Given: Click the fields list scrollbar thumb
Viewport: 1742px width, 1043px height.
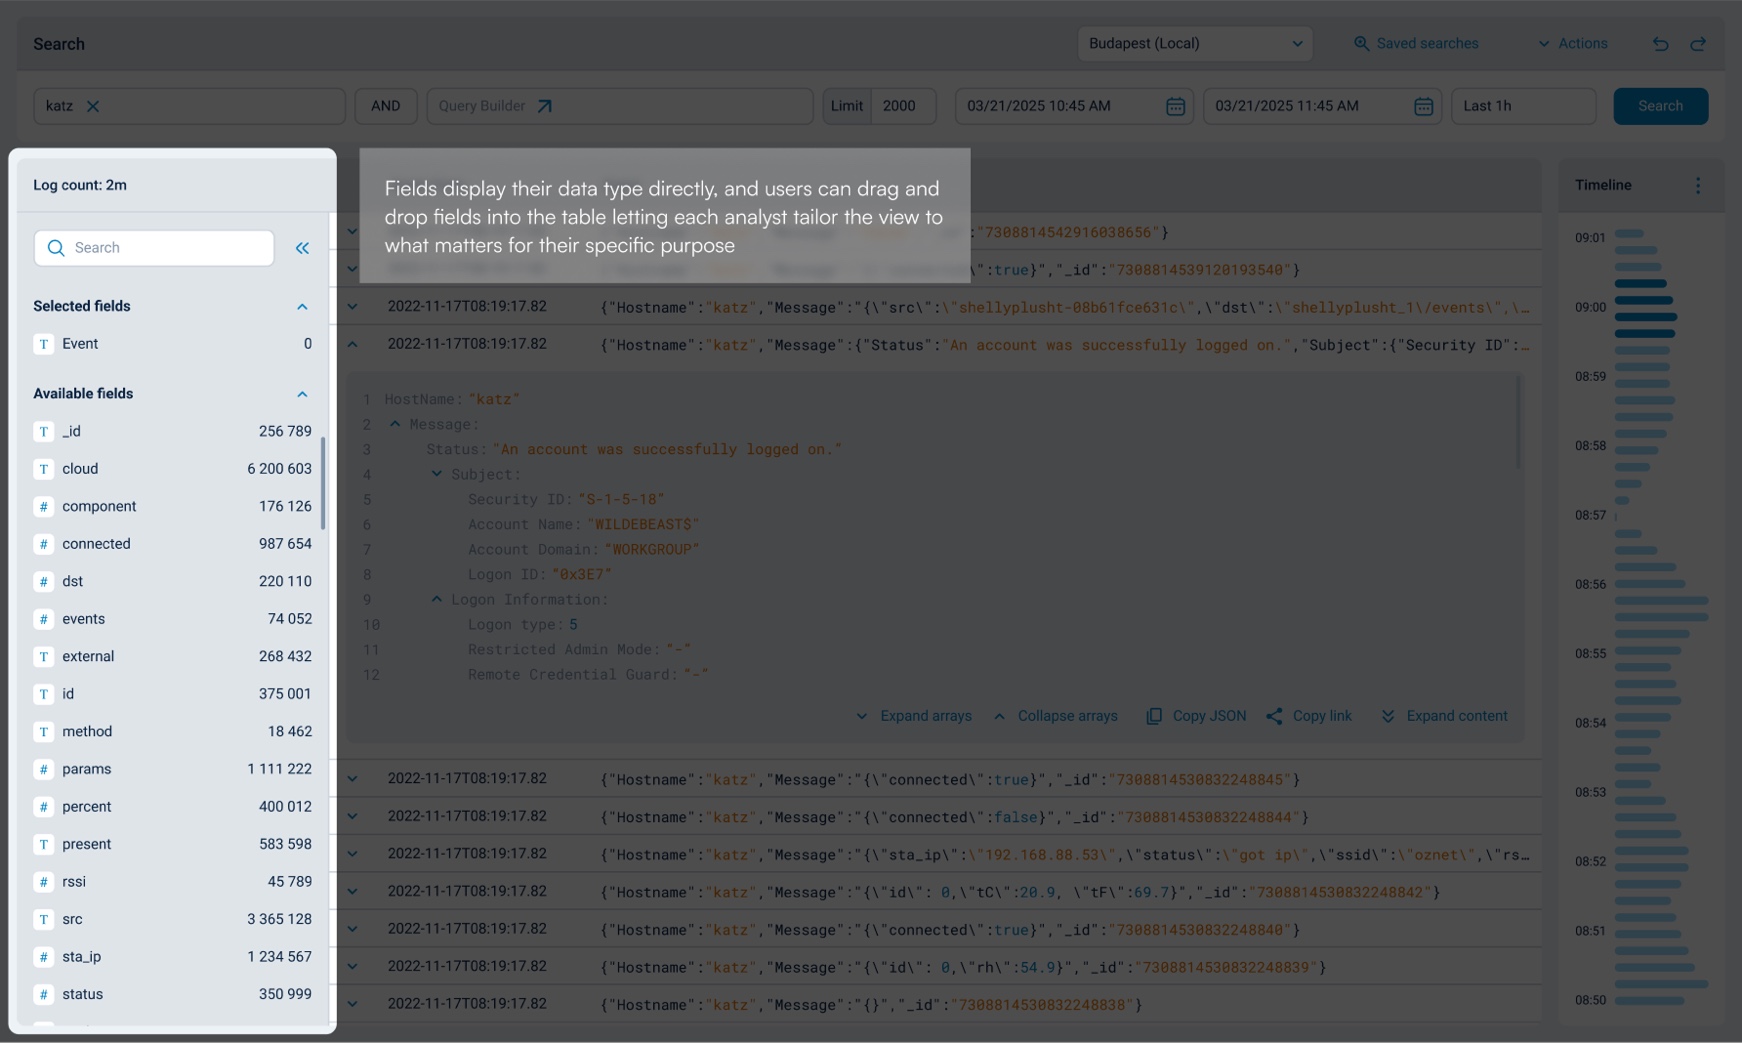Looking at the screenshot, I should coord(323,483).
